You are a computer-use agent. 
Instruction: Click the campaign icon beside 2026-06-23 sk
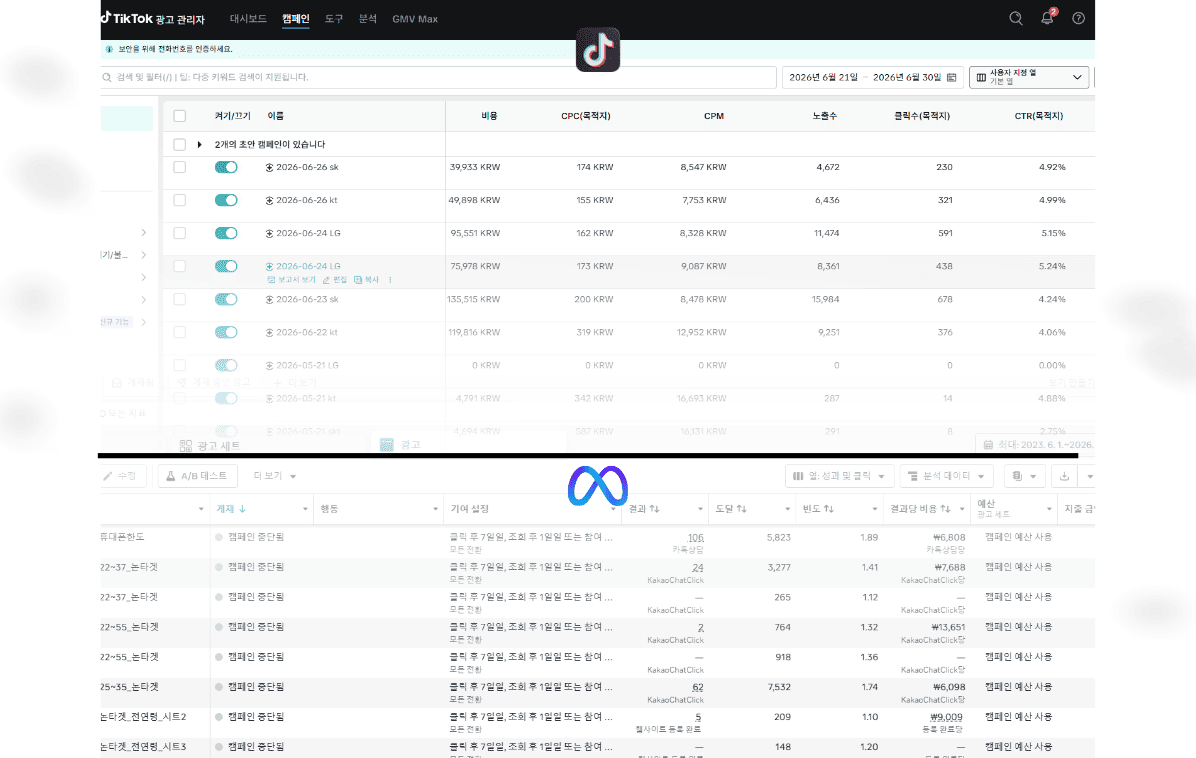(x=269, y=300)
